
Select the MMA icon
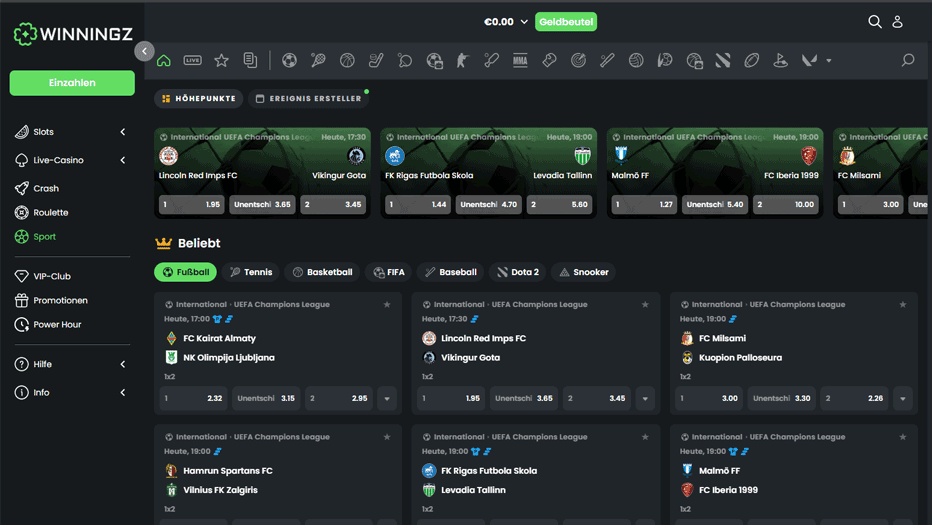click(520, 60)
